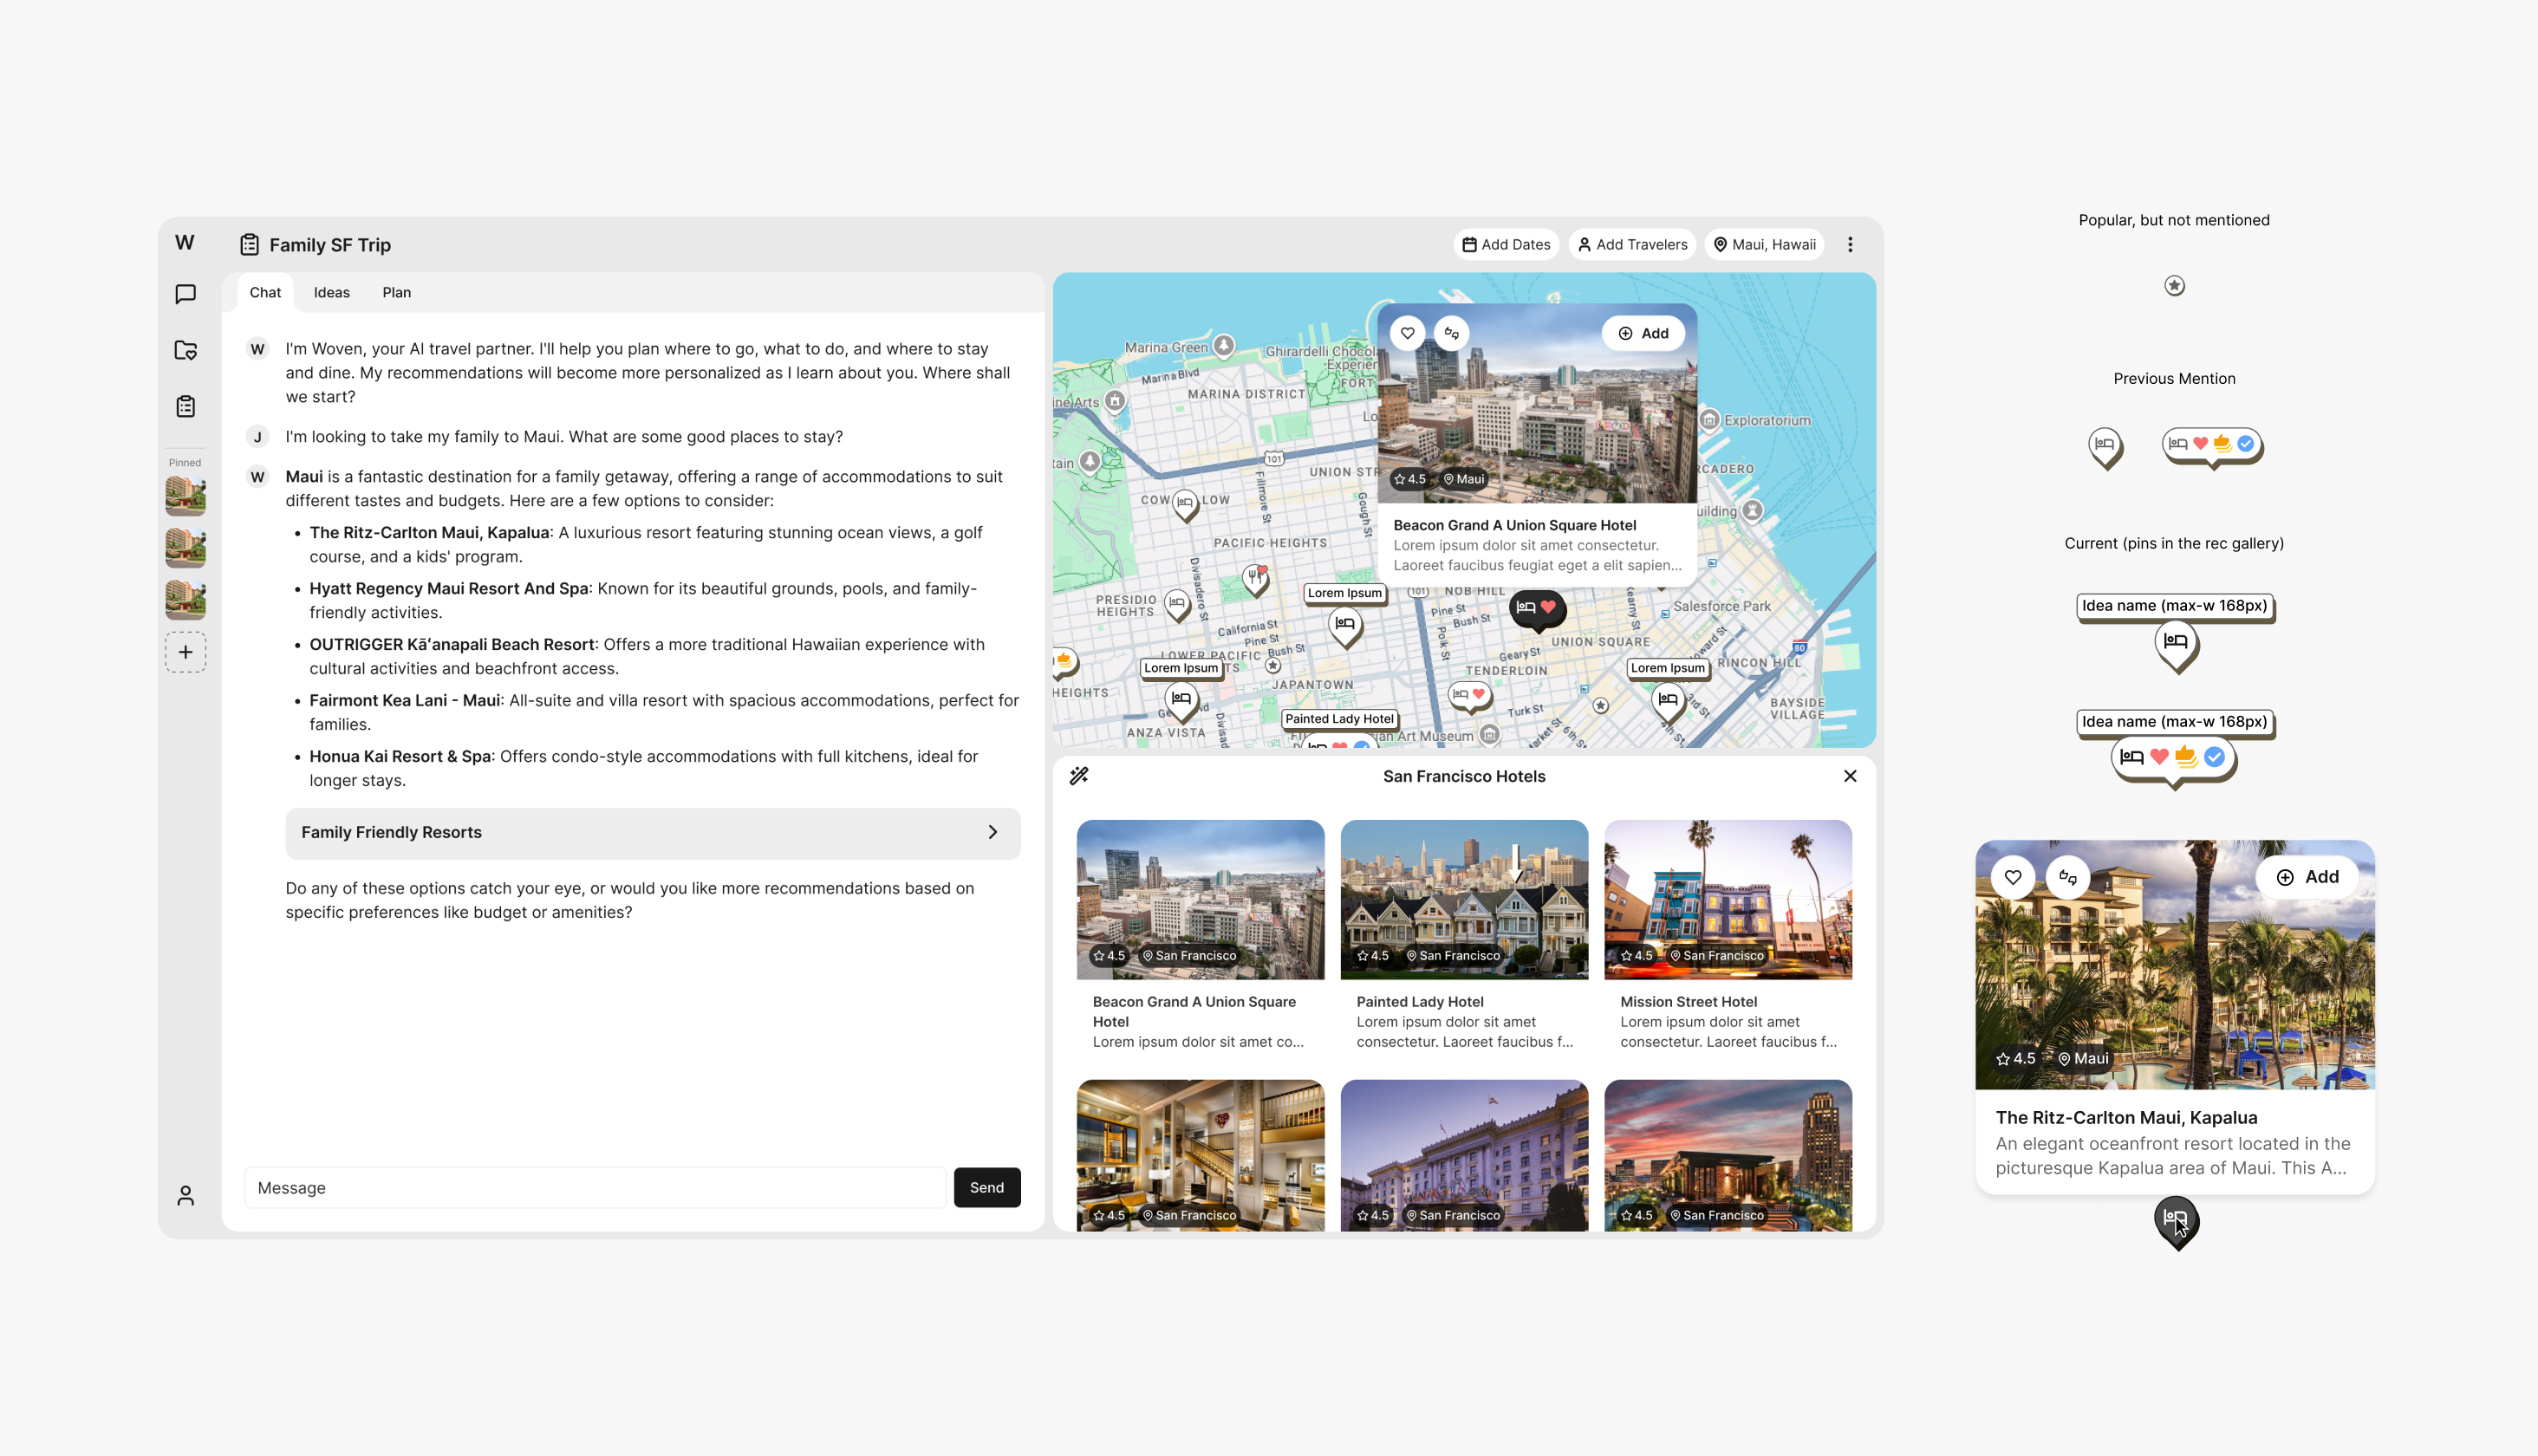Viewport: 2538px width, 1456px height.
Task: Open first pinned thumbnail in sidebar
Action: tap(185, 495)
